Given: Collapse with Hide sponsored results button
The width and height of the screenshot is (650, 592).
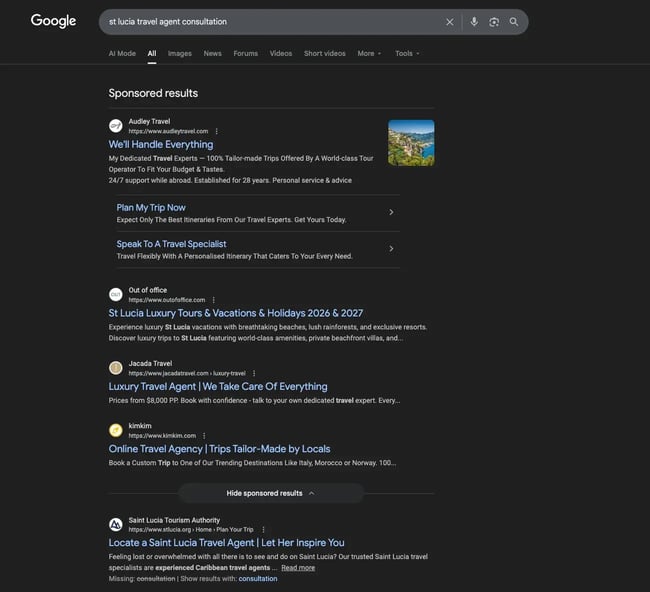Looking at the screenshot, I should pos(271,493).
